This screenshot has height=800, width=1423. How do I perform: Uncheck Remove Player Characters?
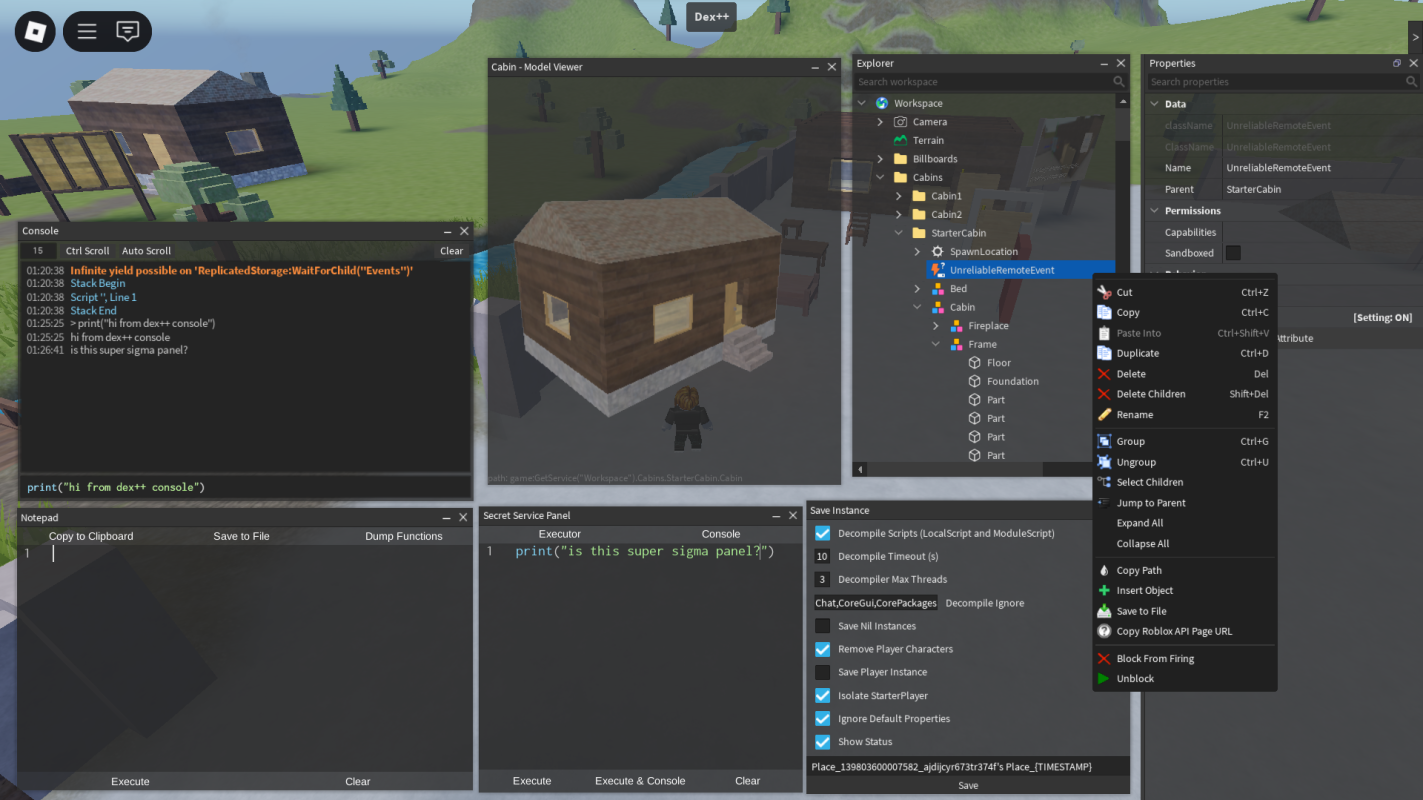pyautogui.click(x=822, y=649)
